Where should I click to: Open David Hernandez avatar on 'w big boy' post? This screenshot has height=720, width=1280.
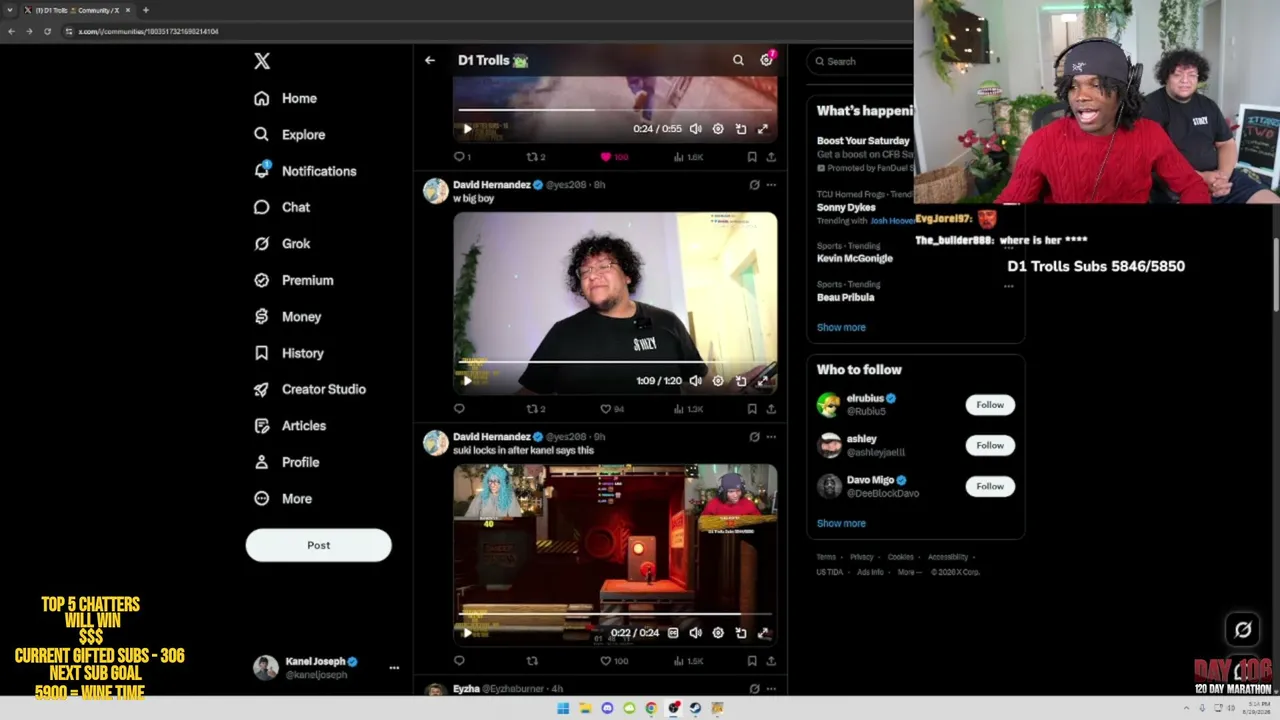pos(436,191)
